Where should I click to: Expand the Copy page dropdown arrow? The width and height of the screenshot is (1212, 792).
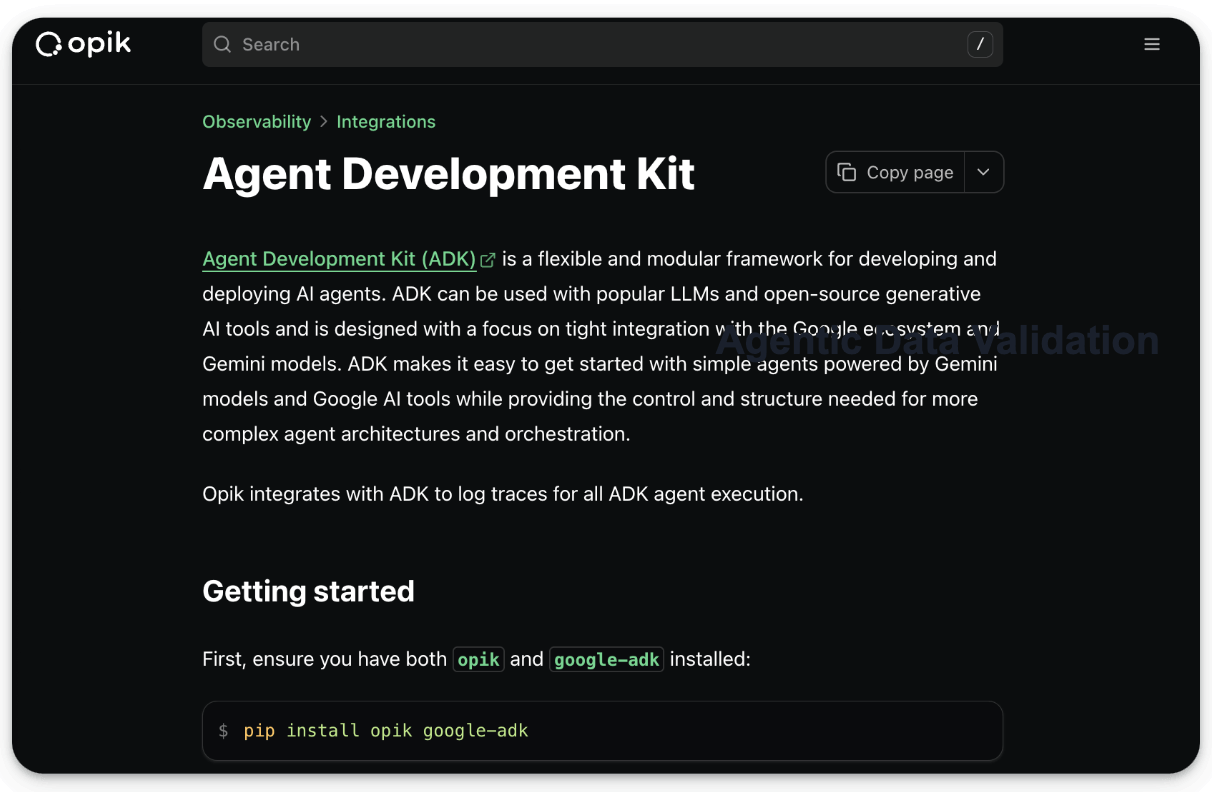click(984, 172)
